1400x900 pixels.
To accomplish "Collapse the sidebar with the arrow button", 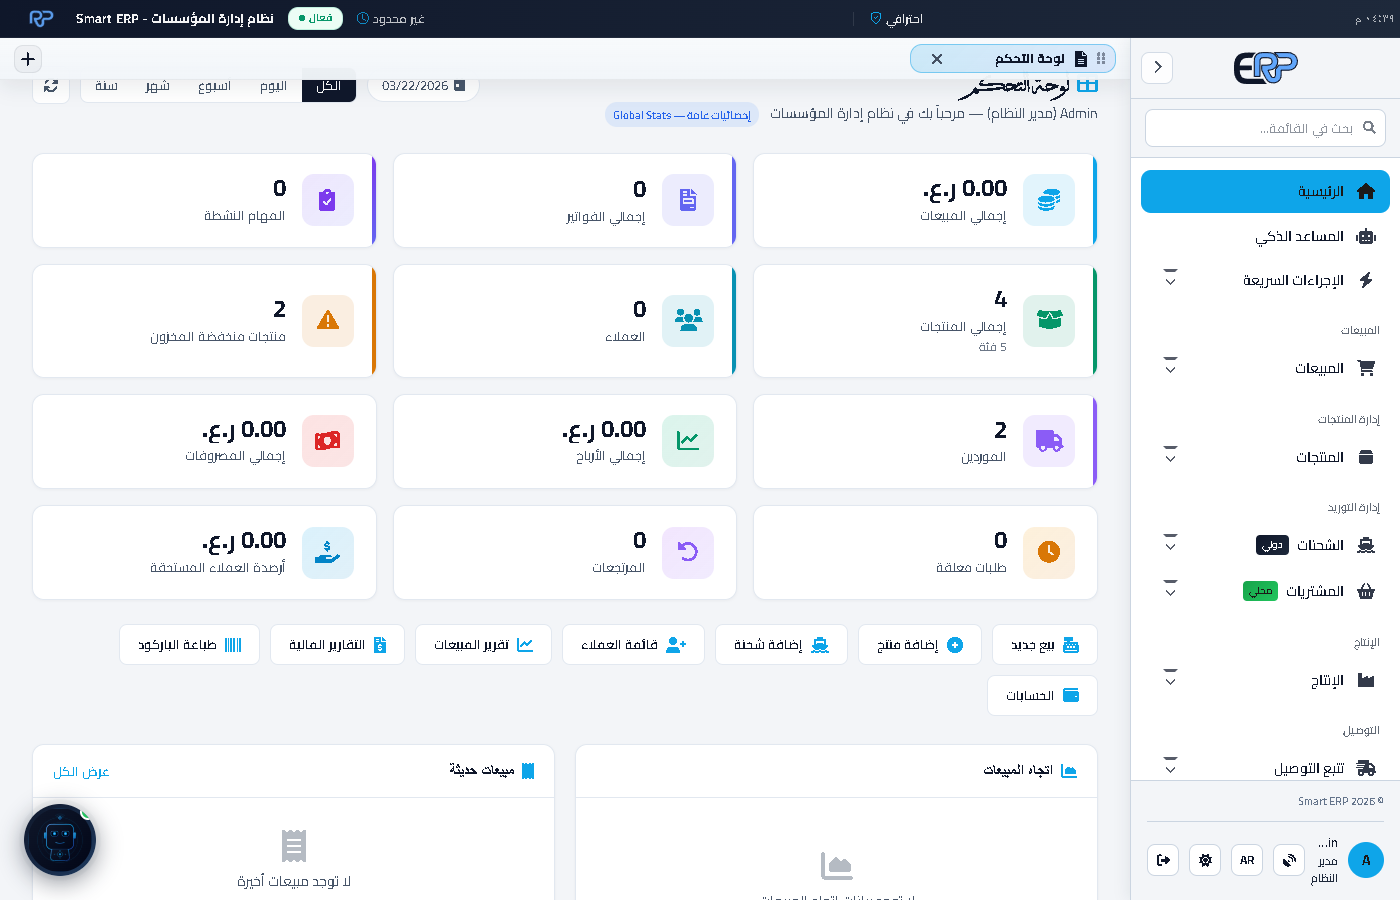I will point(1157,67).
